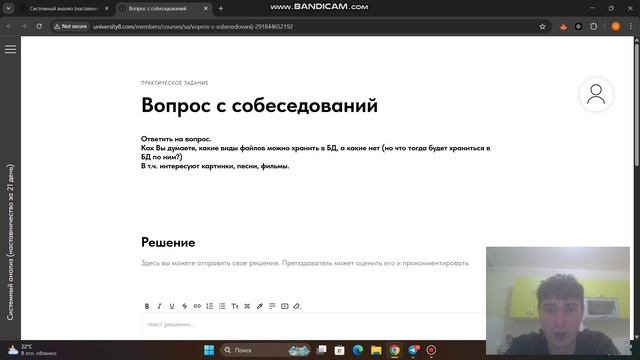Open File Explorer from the taskbar
Image resolution: width=640 pixels, height=360 pixels.
click(x=376, y=350)
